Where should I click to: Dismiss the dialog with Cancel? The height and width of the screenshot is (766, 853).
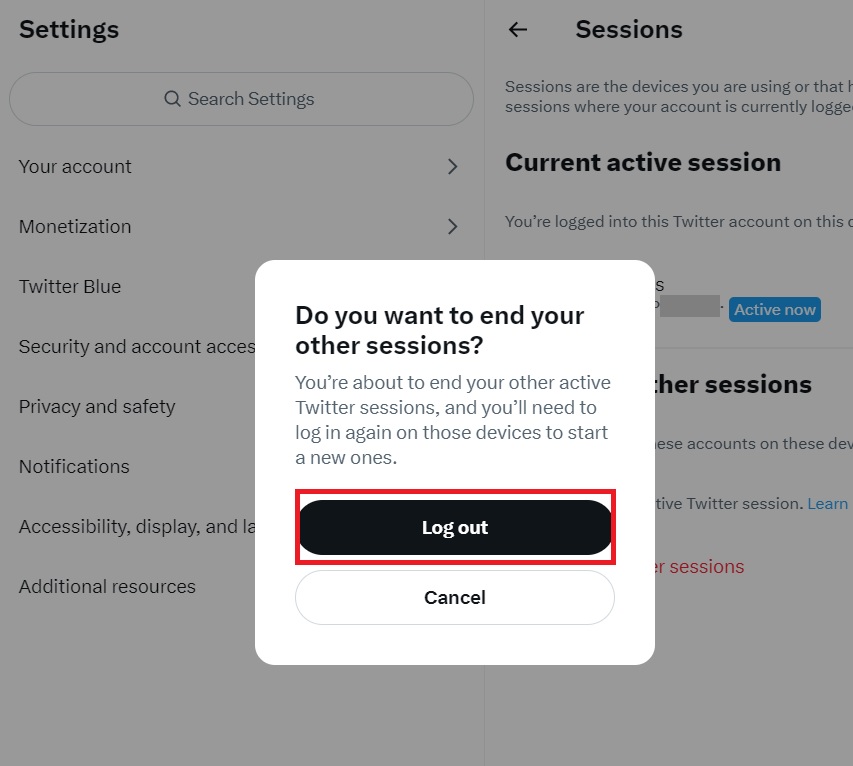(x=455, y=597)
